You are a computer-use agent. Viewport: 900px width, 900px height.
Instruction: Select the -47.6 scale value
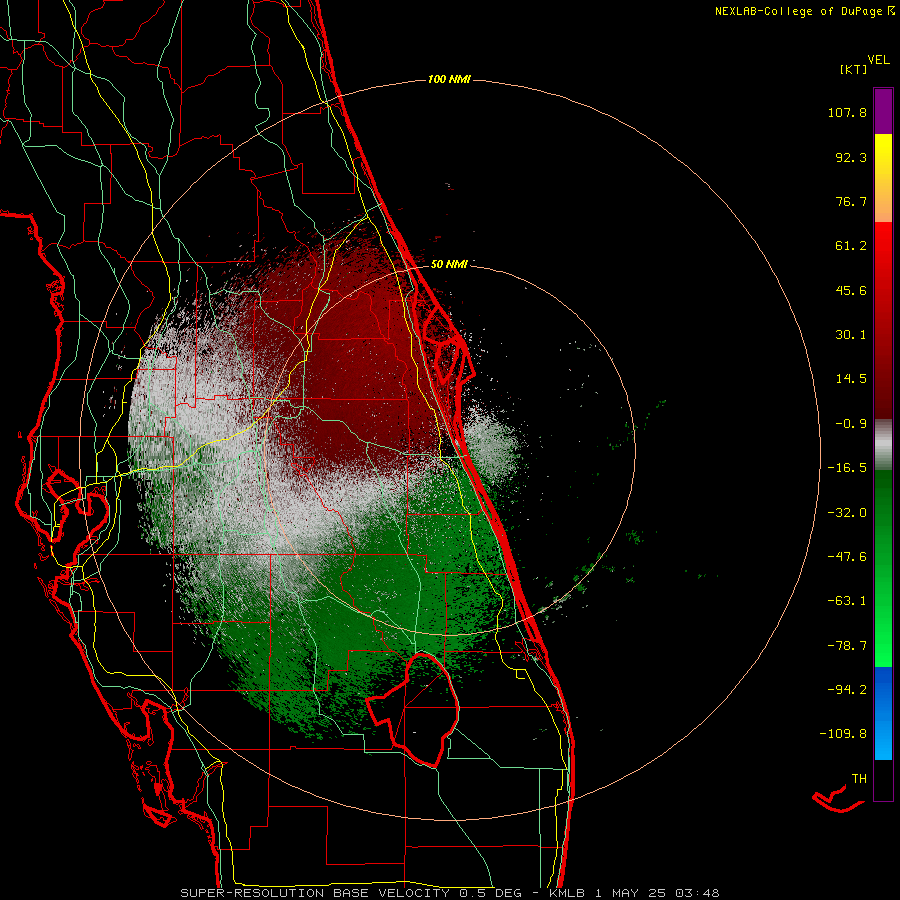[847, 557]
